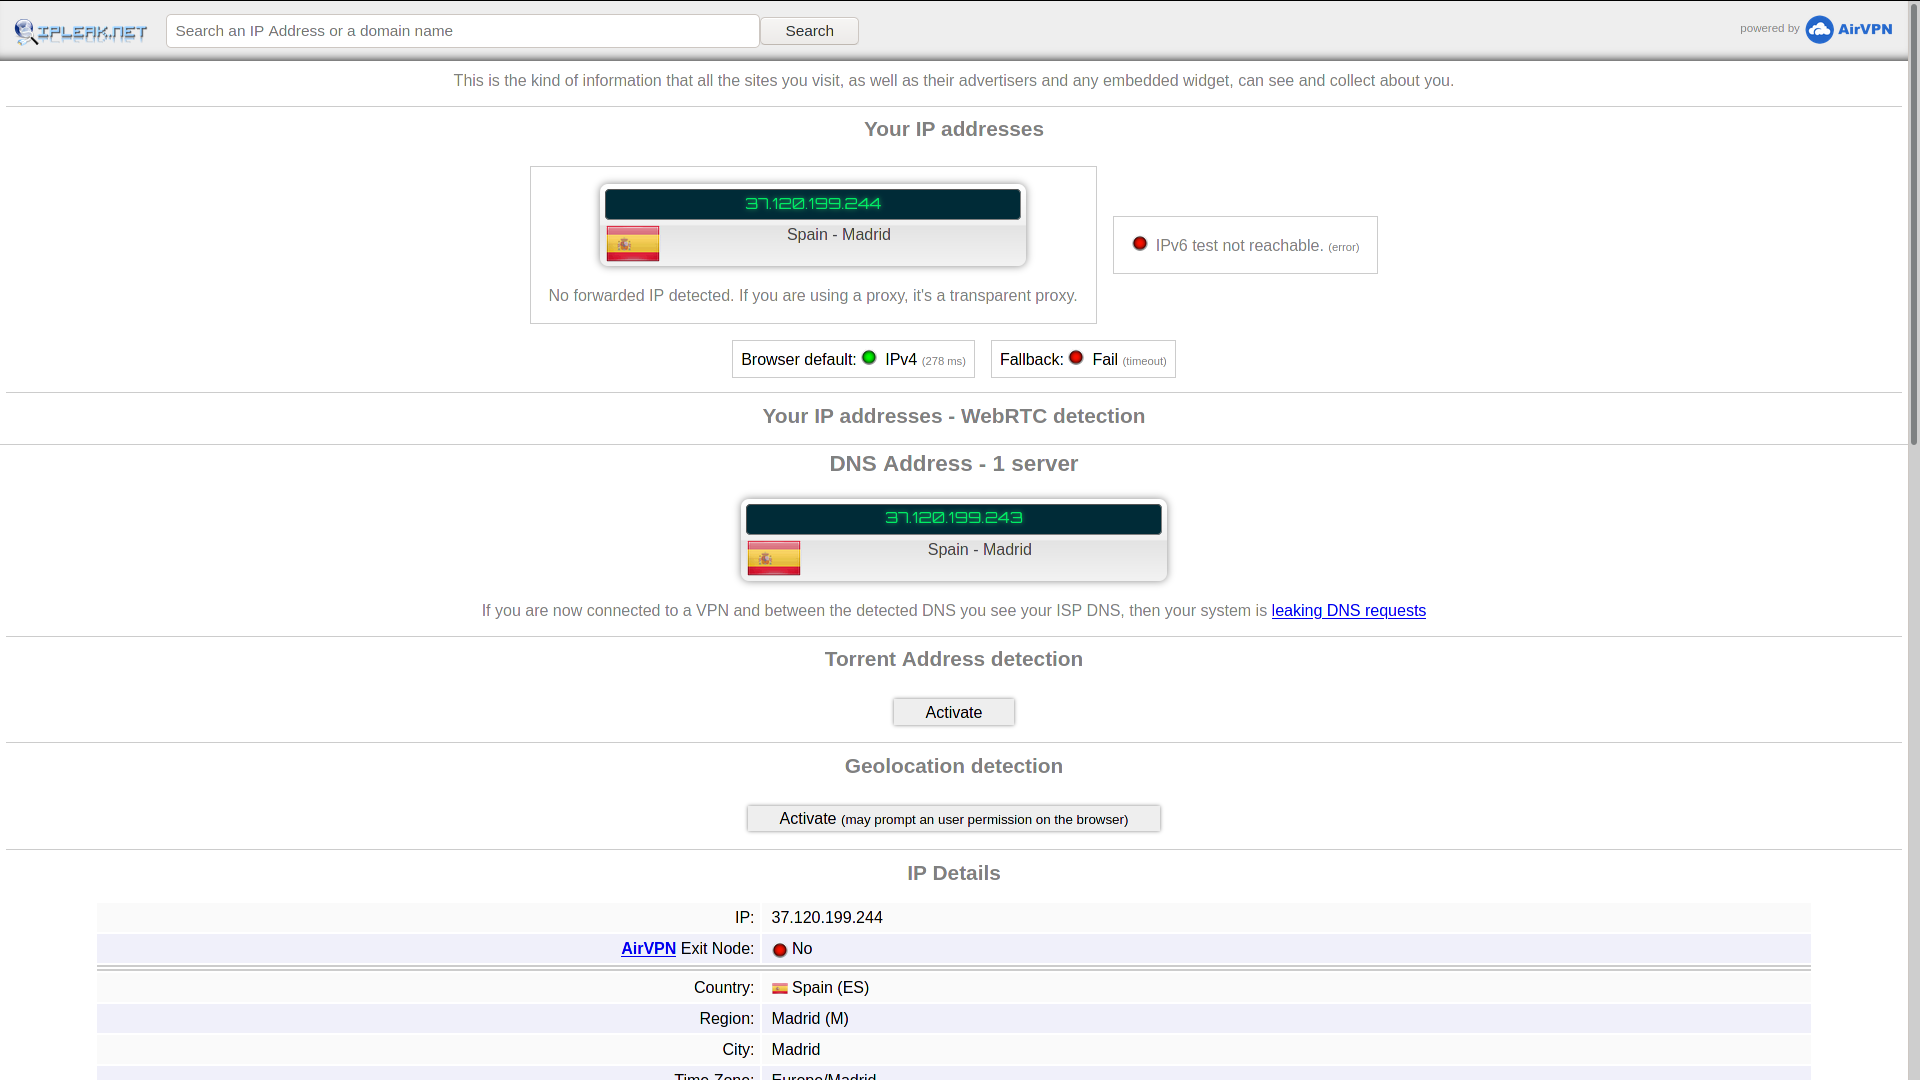Image resolution: width=1920 pixels, height=1080 pixels.
Task: Click the red IPv6 status indicator
Action: point(1140,244)
